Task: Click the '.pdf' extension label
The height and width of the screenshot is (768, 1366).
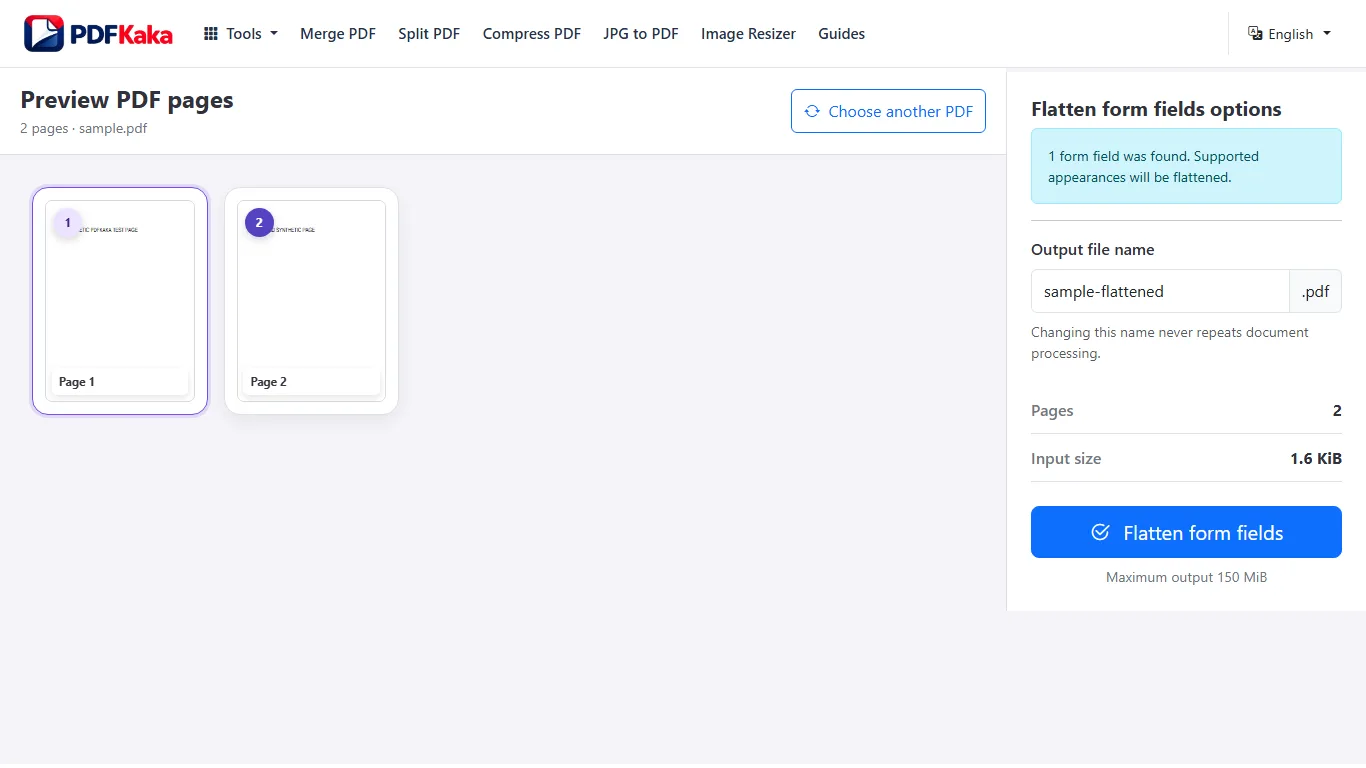Action: pos(1316,292)
